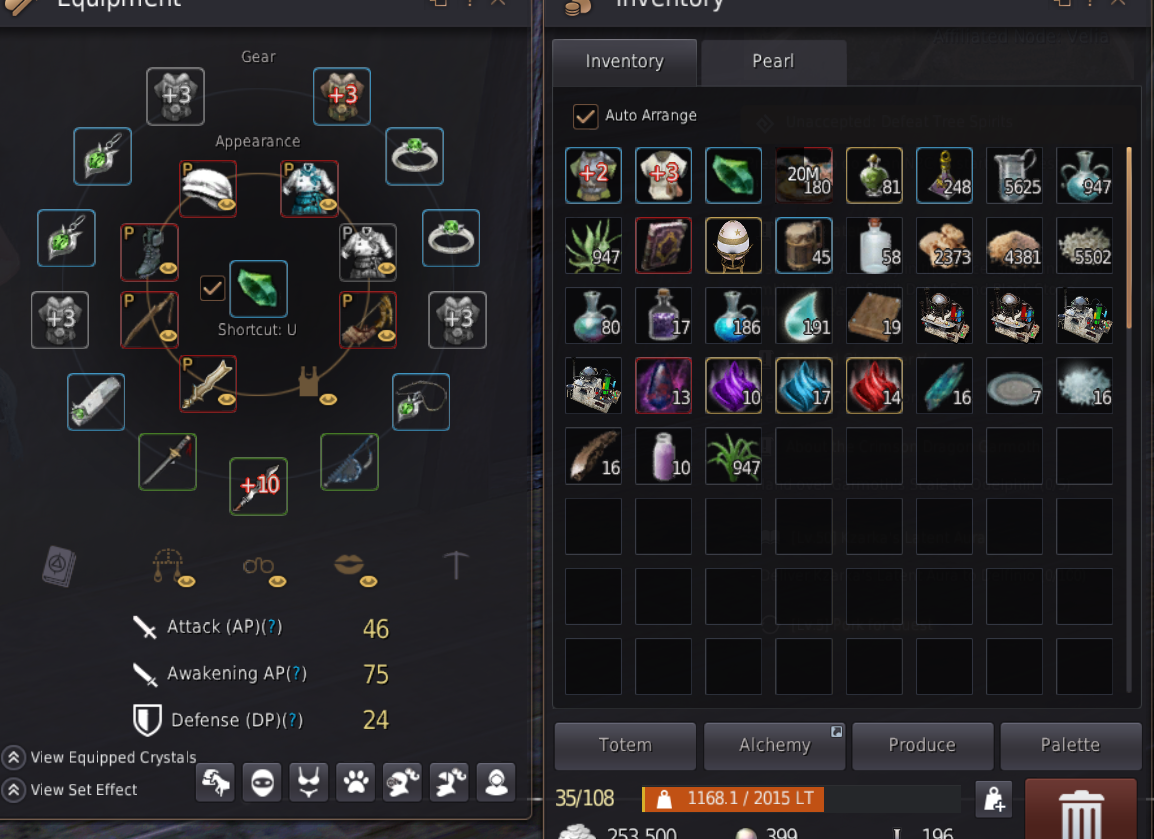
Task: Open the Alchemy button popup
Action: [x=774, y=746]
